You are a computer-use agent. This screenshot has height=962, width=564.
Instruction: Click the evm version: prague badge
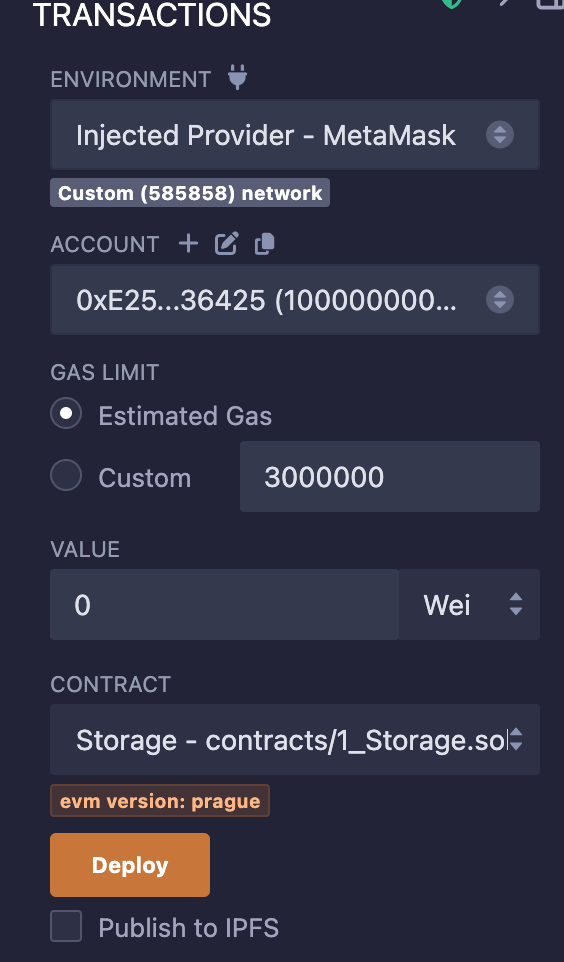pos(160,801)
